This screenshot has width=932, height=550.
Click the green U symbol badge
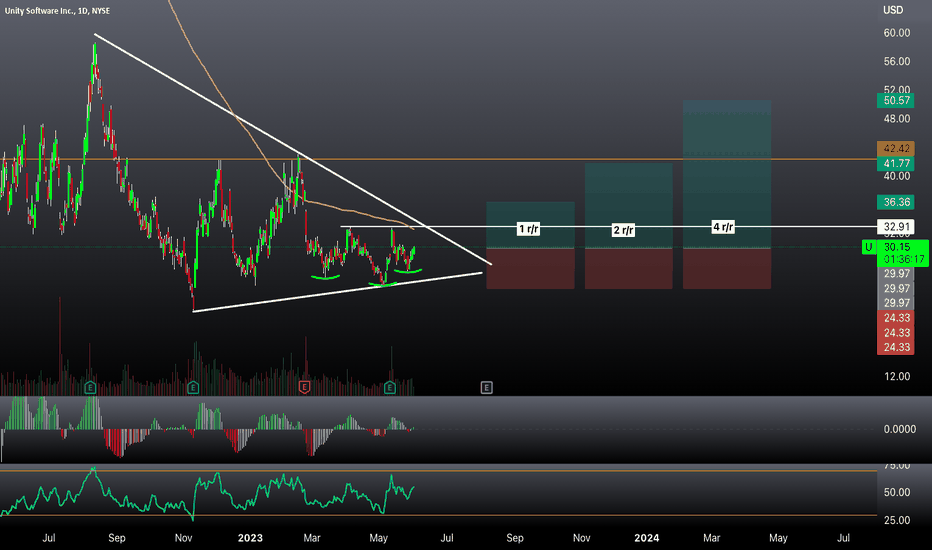click(x=868, y=247)
